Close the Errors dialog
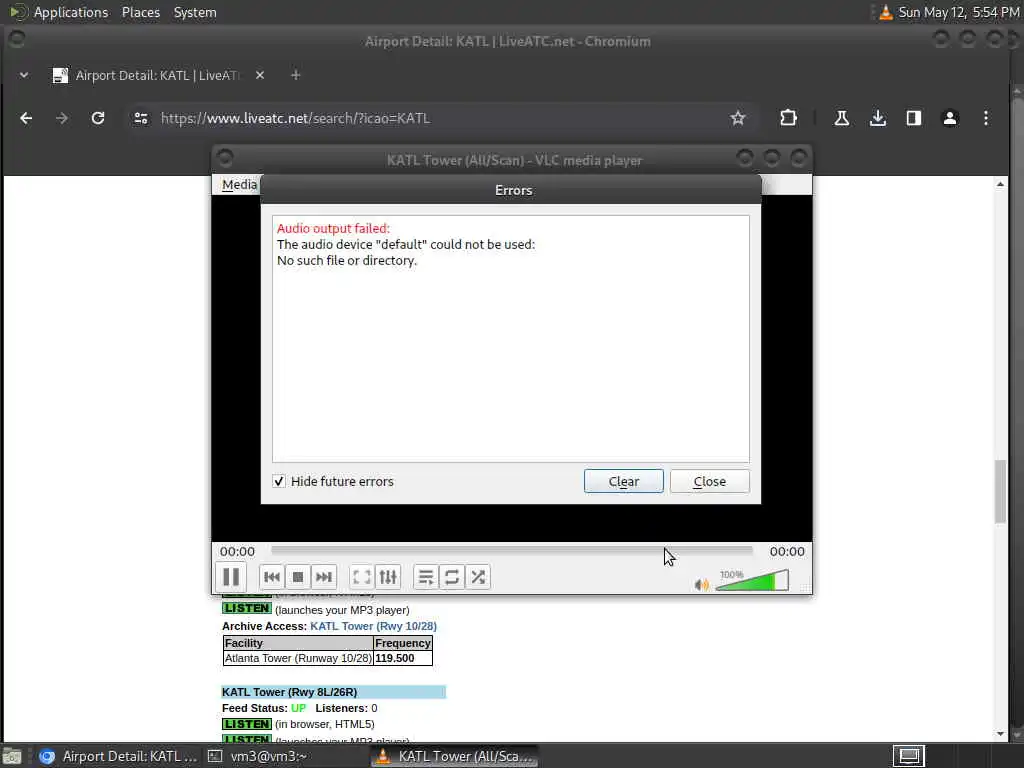 710,481
